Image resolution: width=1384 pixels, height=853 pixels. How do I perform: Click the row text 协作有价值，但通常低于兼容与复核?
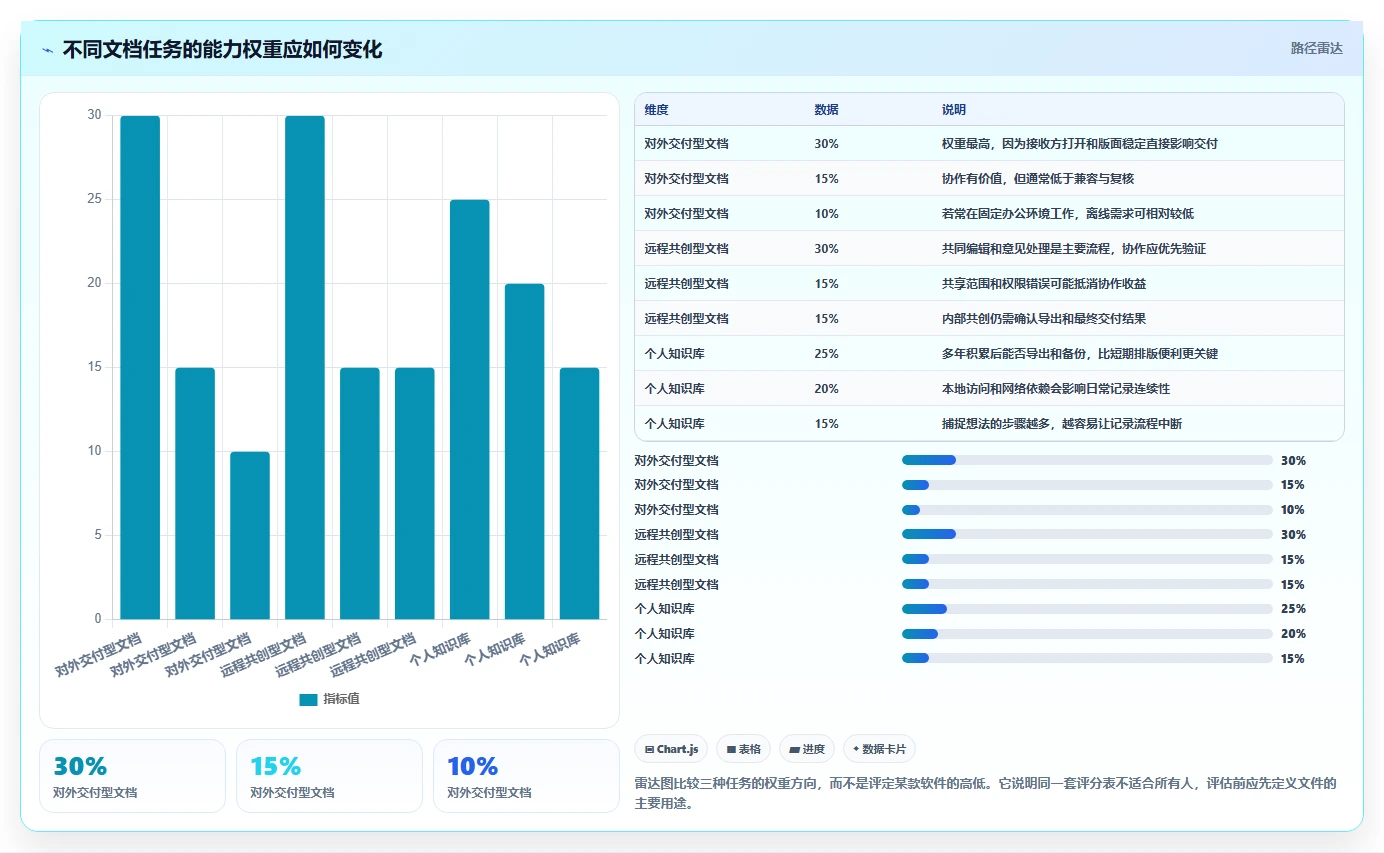(1038, 179)
